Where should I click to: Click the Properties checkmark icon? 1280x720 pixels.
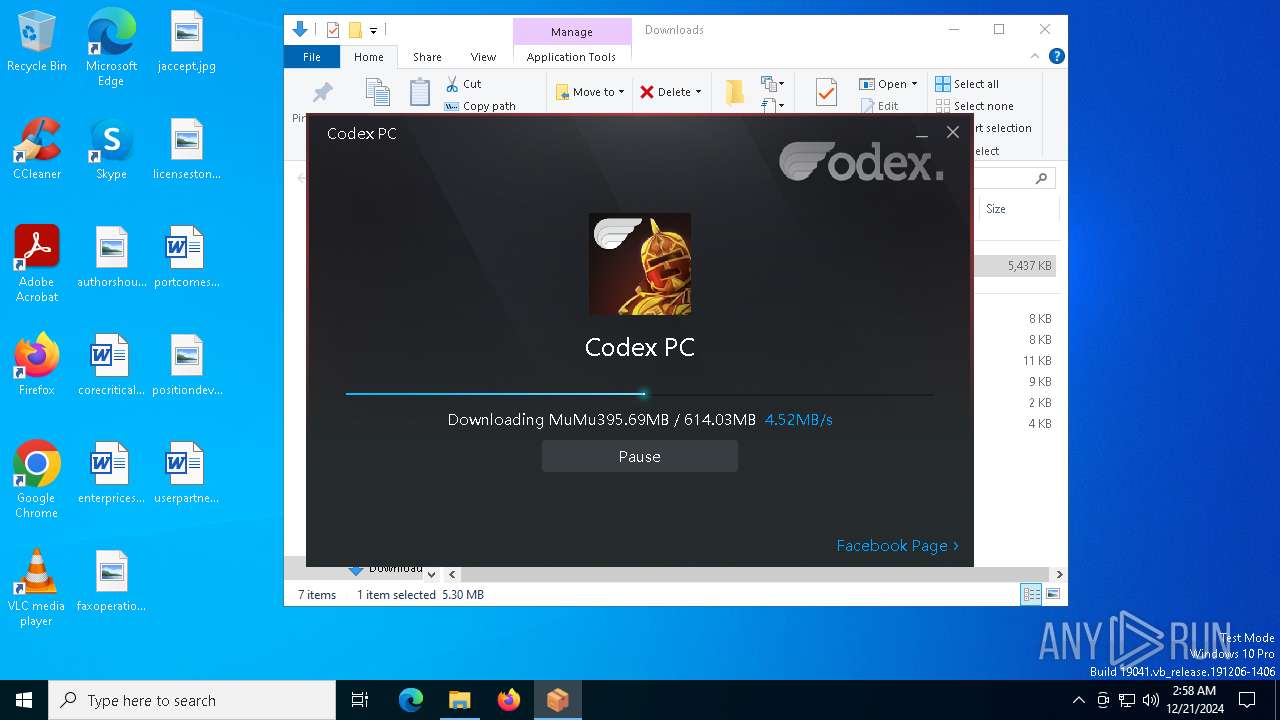pyautogui.click(x=826, y=92)
